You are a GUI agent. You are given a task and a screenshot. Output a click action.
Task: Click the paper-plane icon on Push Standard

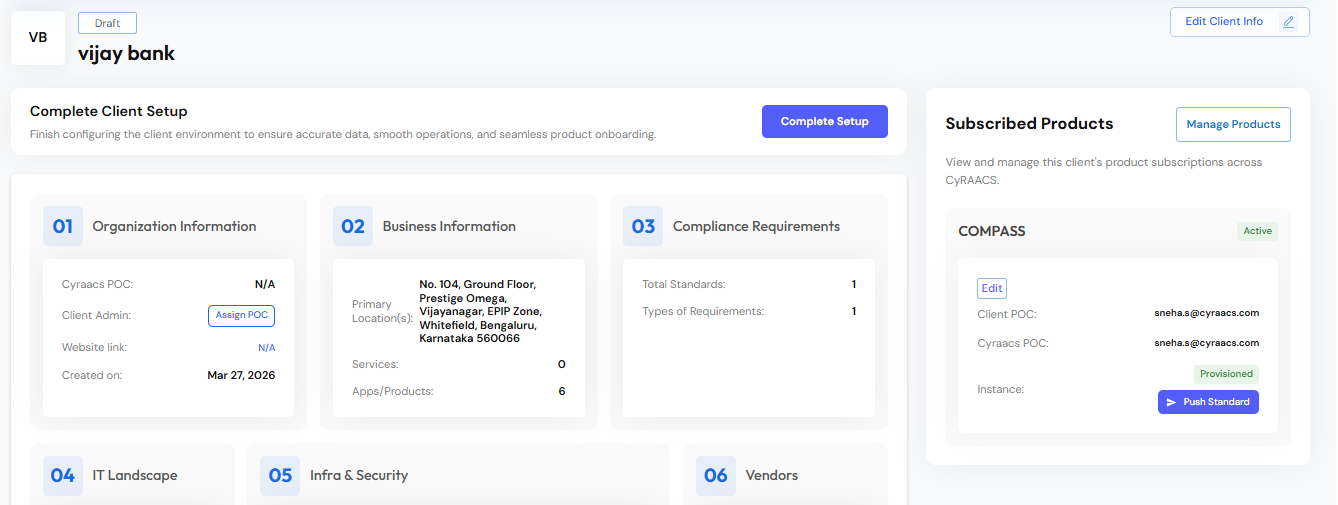(1171, 402)
